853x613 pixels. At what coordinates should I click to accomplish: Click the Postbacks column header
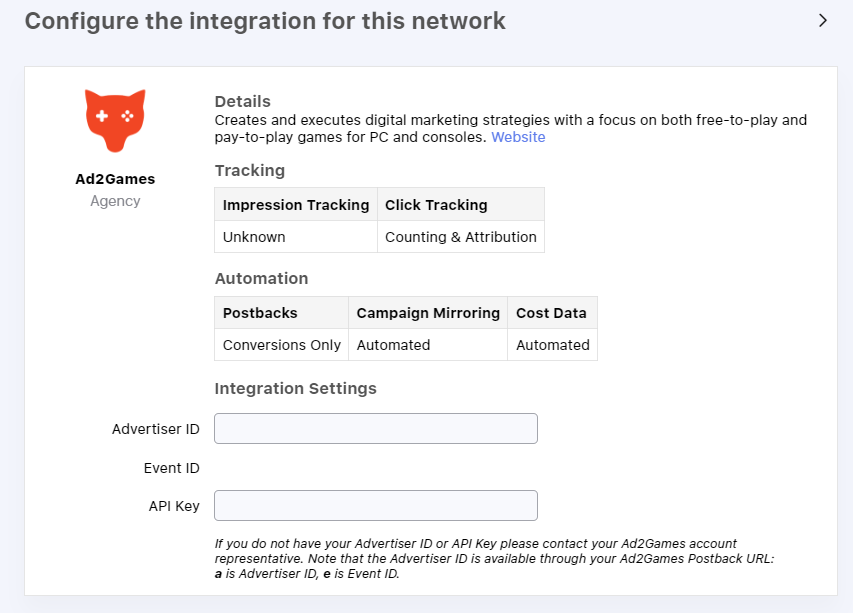282,313
